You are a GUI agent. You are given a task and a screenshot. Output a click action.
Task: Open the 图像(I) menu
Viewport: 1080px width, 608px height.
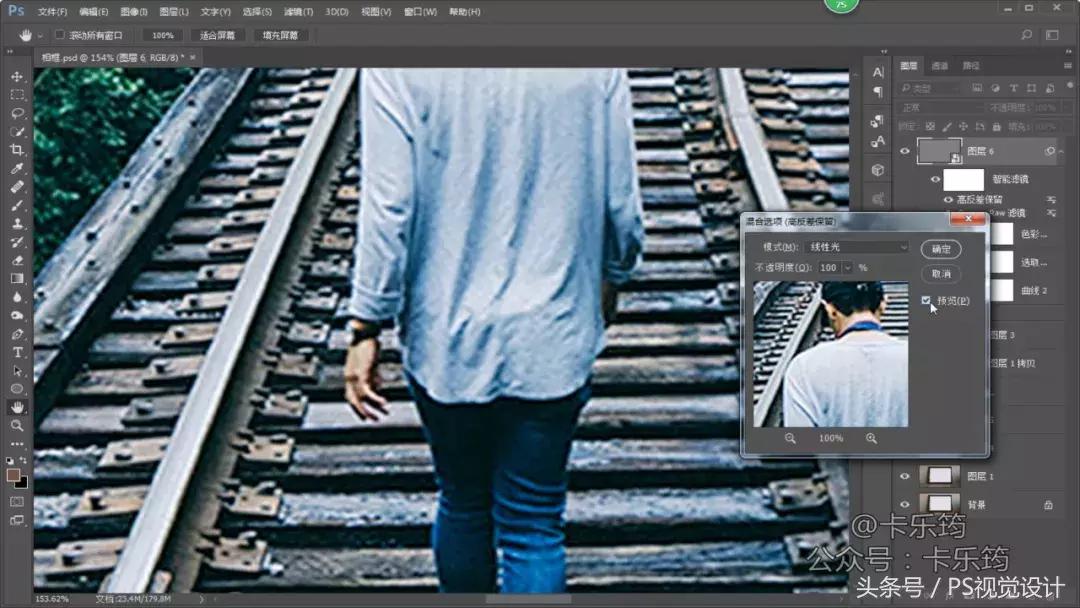pyautogui.click(x=134, y=12)
